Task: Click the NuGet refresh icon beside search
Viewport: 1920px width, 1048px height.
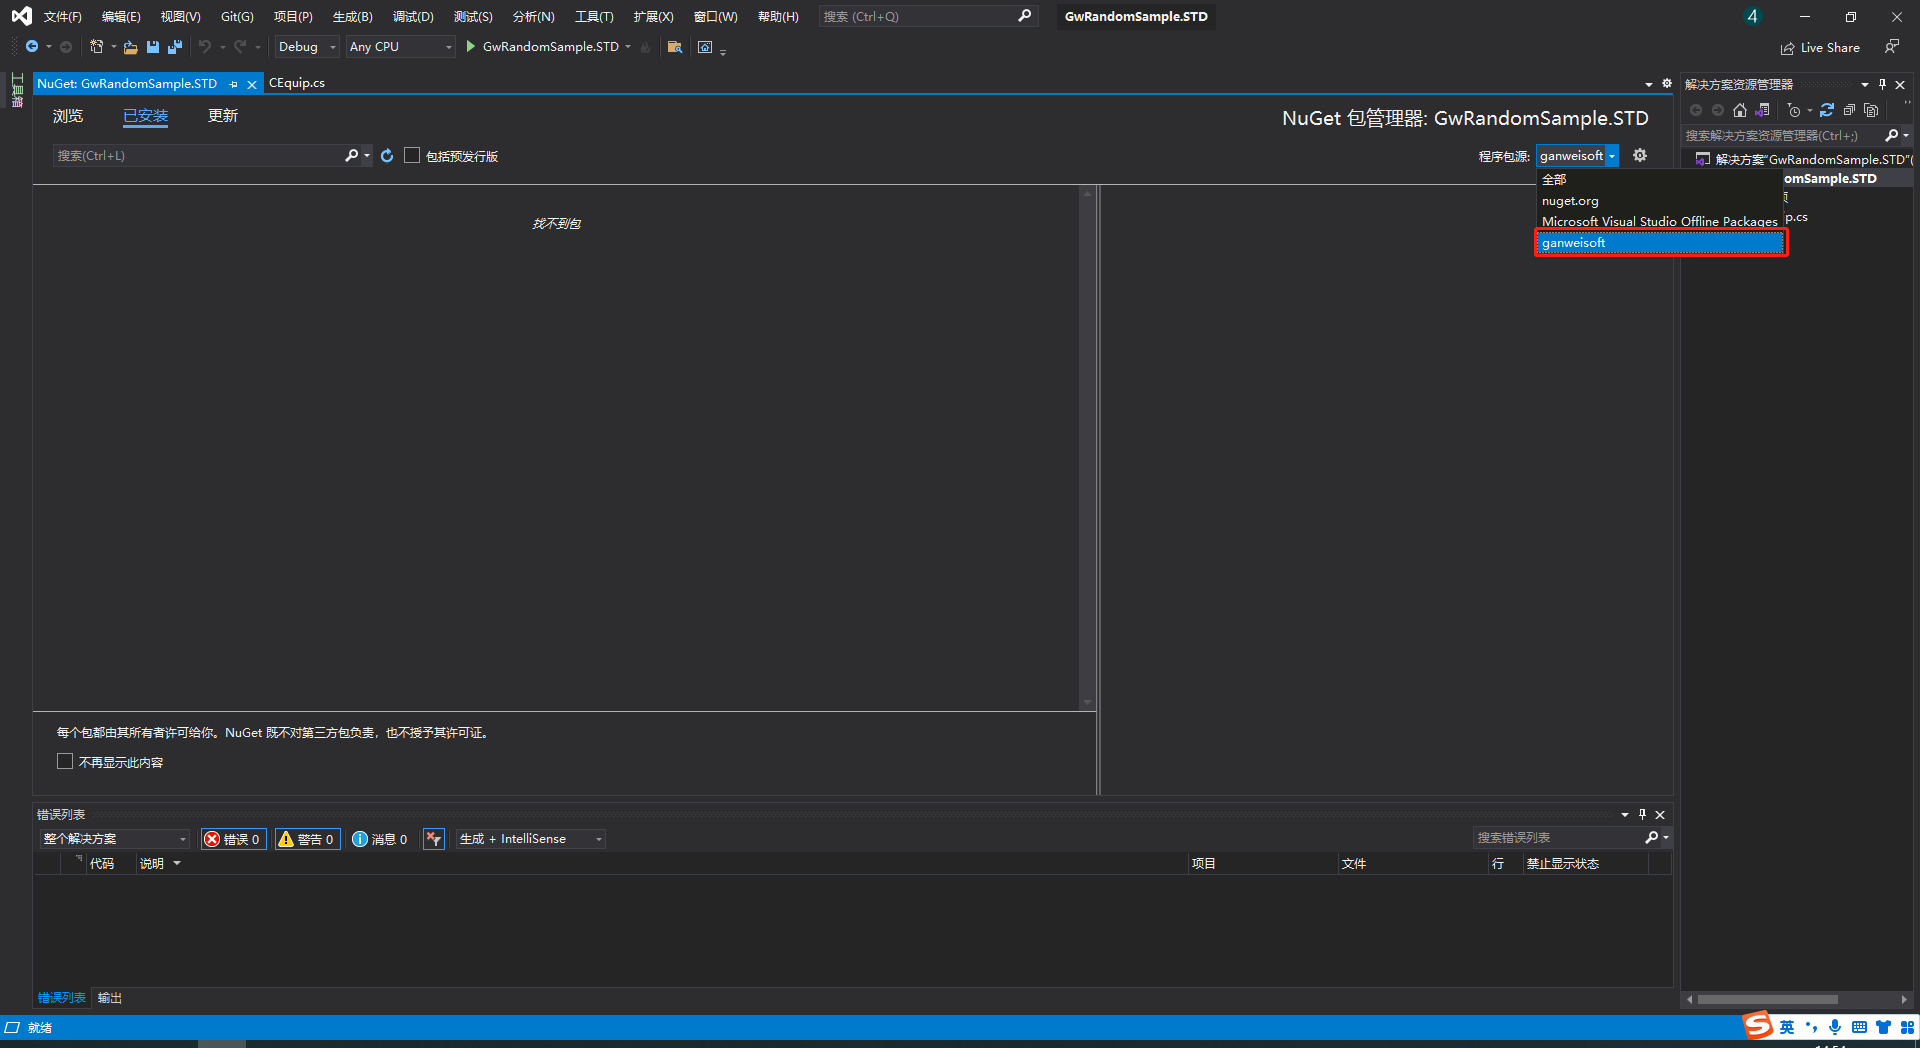Action: pyautogui.click(x=387, y=156)
